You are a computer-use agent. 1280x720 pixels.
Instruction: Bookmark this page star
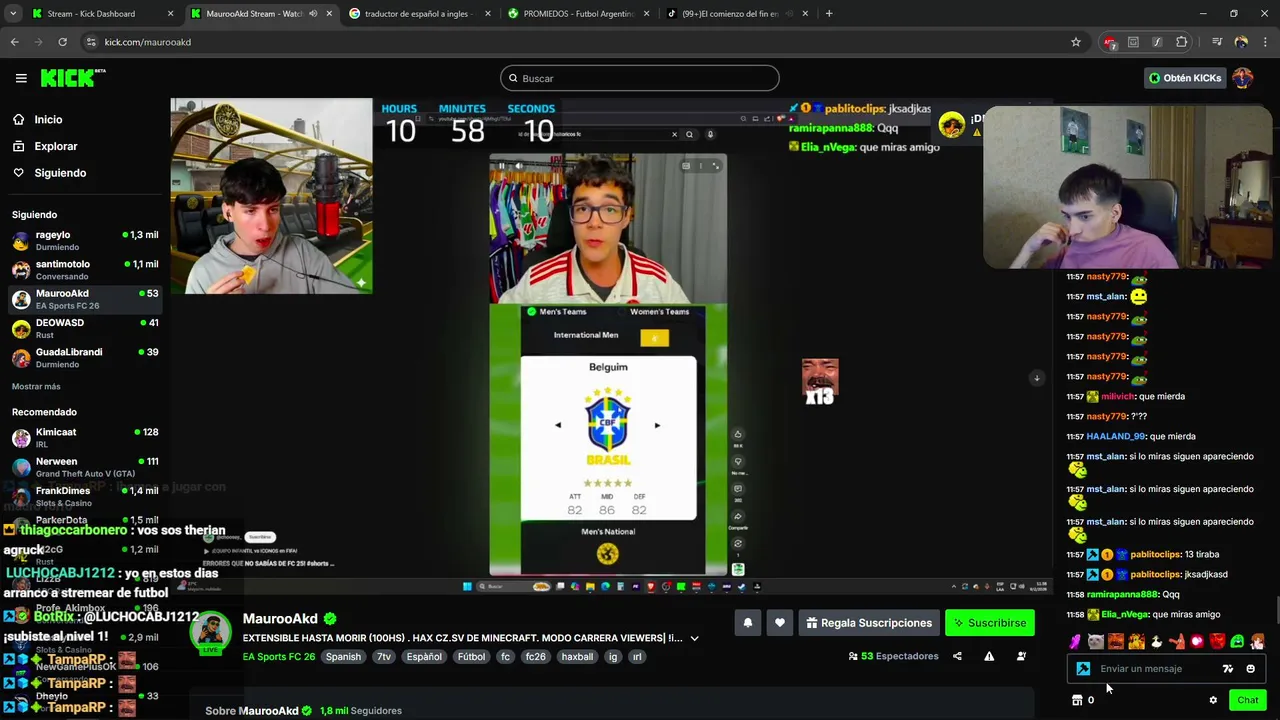click(x=1076, y=42)
